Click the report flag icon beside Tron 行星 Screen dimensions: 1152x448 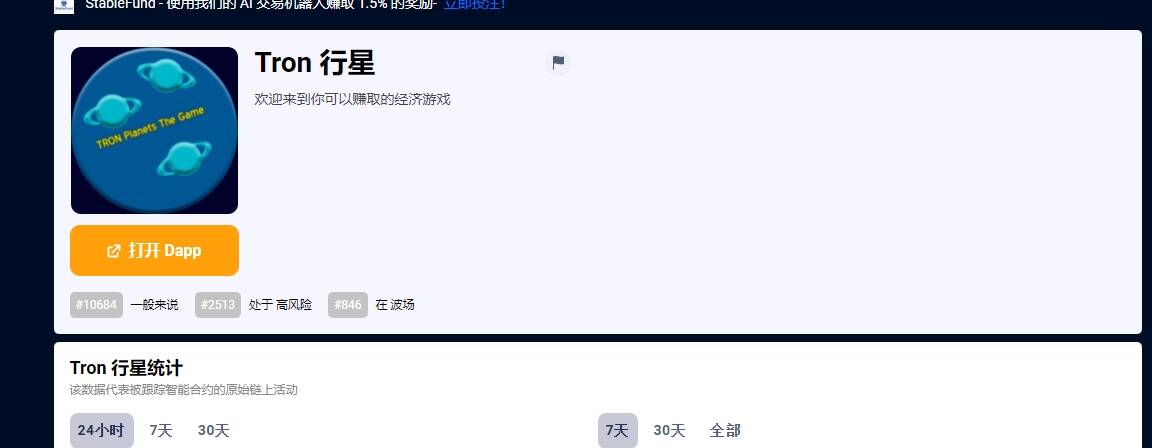[558, 62]
